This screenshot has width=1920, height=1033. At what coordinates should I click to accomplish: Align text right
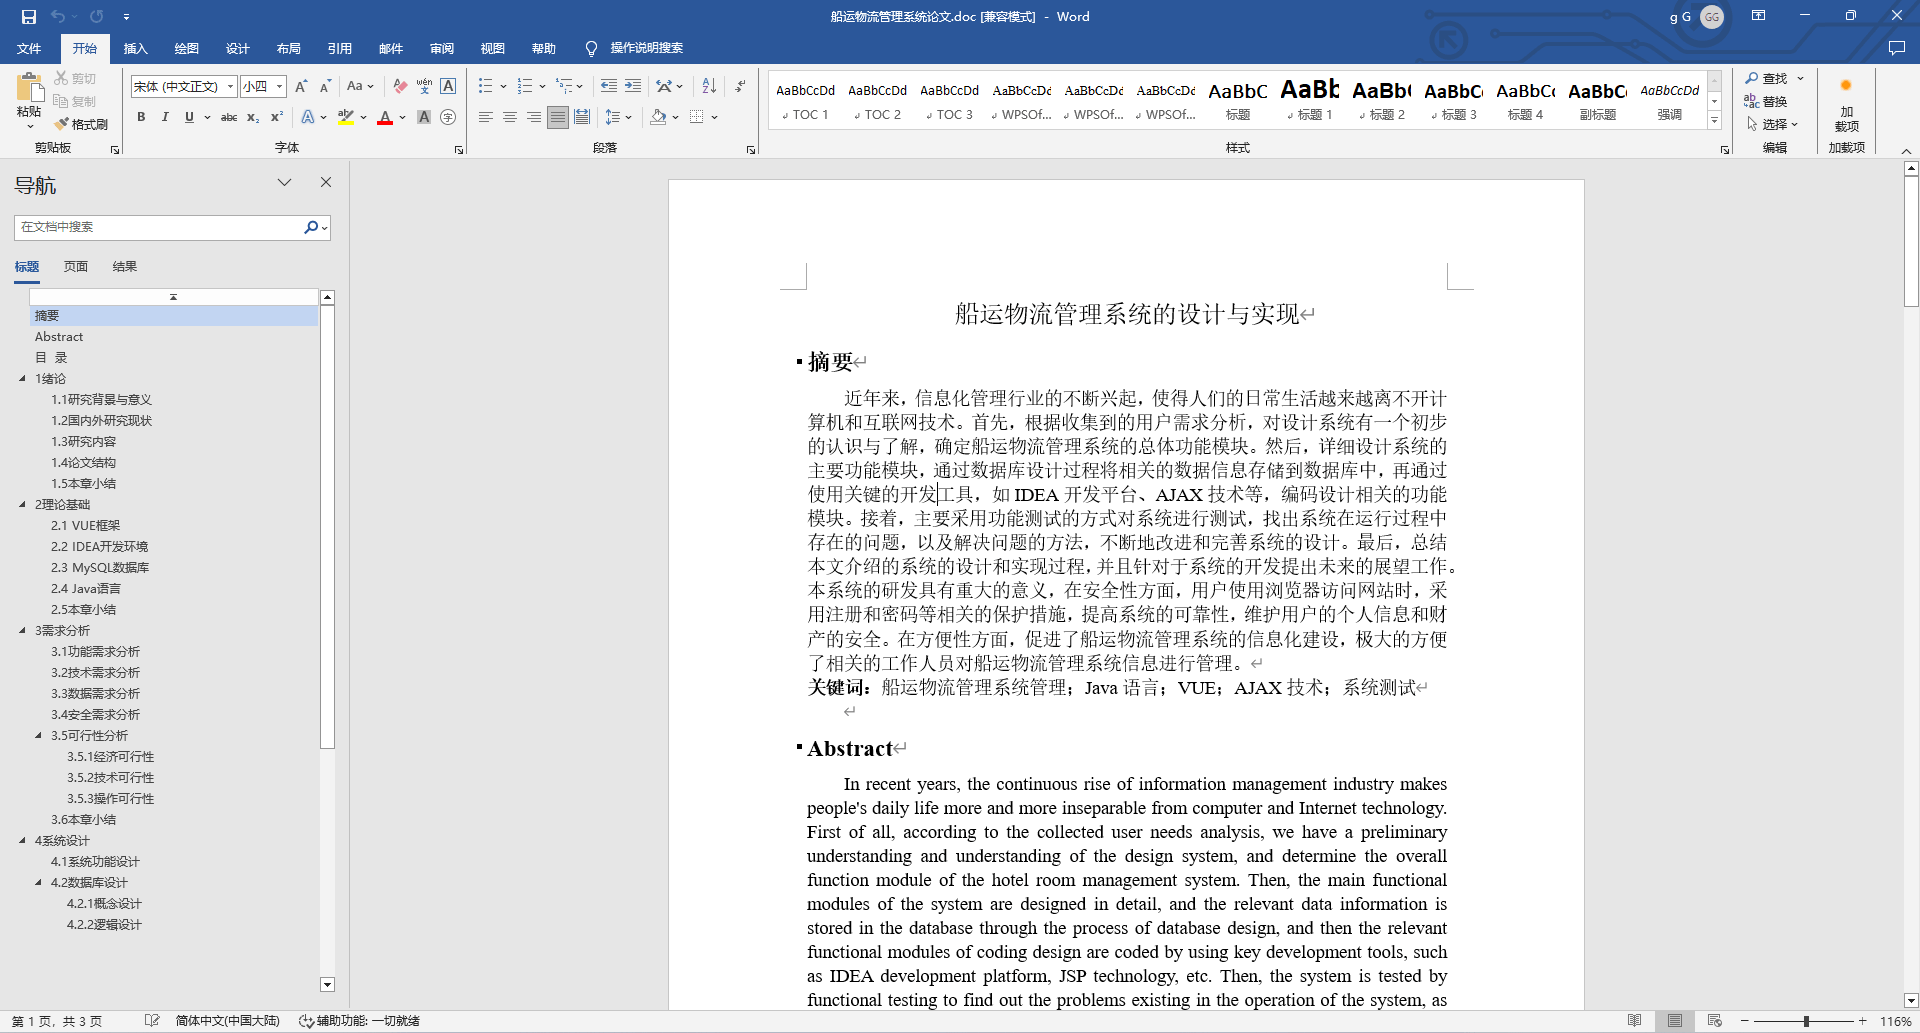[x=534, y=117]
